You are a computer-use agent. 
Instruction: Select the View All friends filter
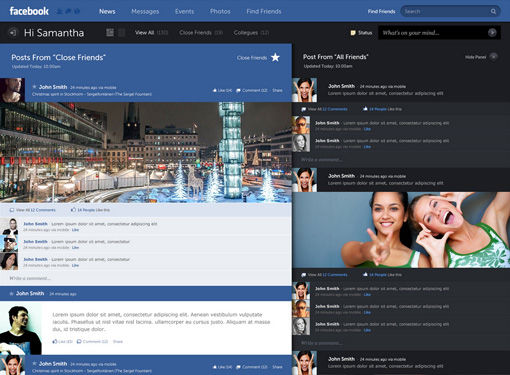(151, 32)
